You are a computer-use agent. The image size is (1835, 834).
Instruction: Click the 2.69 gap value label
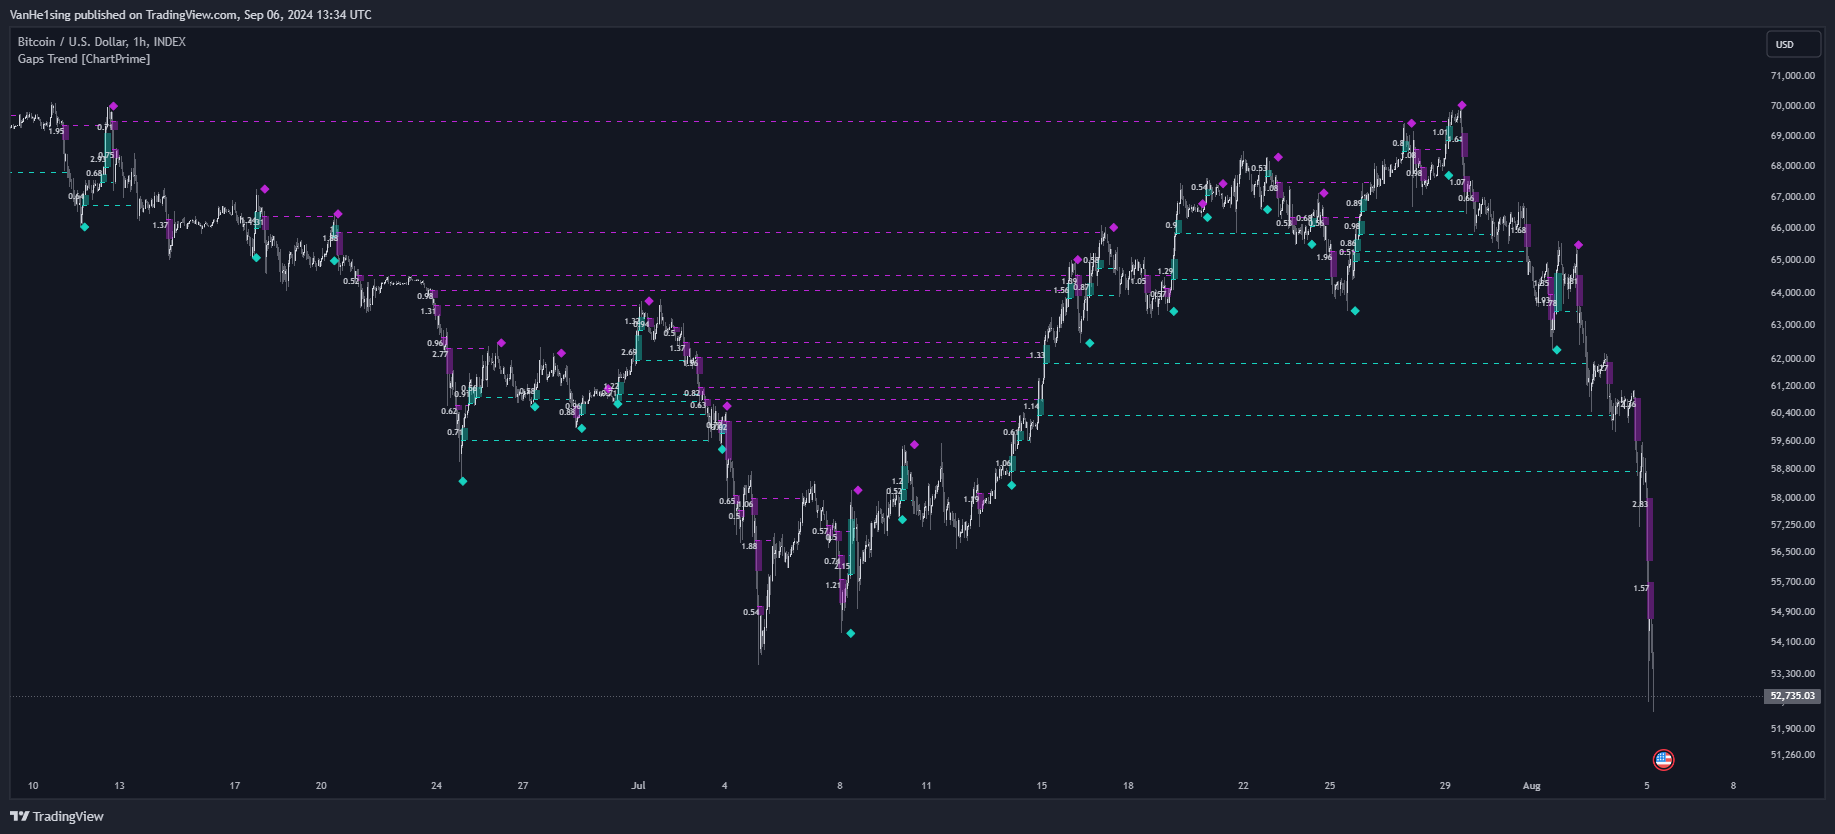click(x=629, y=352)
